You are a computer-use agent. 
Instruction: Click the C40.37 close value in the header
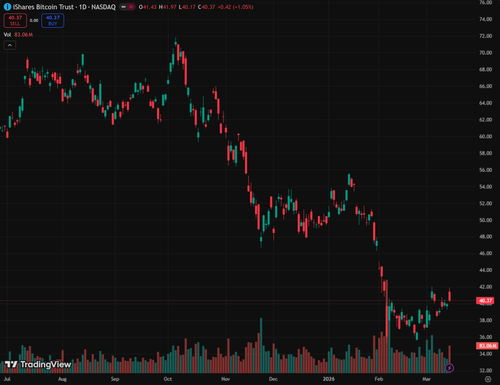[206, 7]
